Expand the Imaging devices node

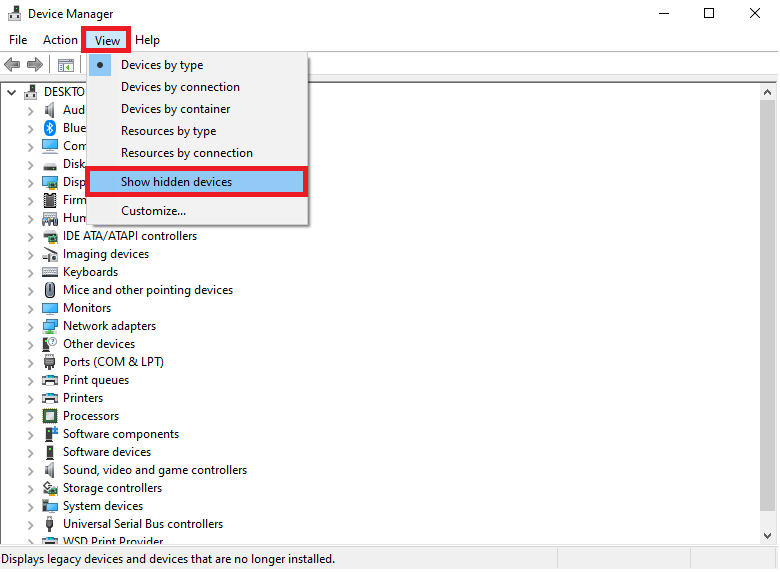tap(31, 255)
